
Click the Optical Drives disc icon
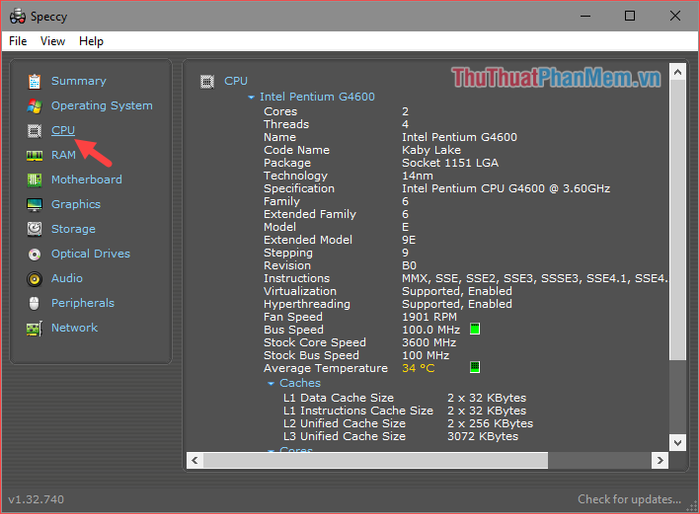click(34, 254)
